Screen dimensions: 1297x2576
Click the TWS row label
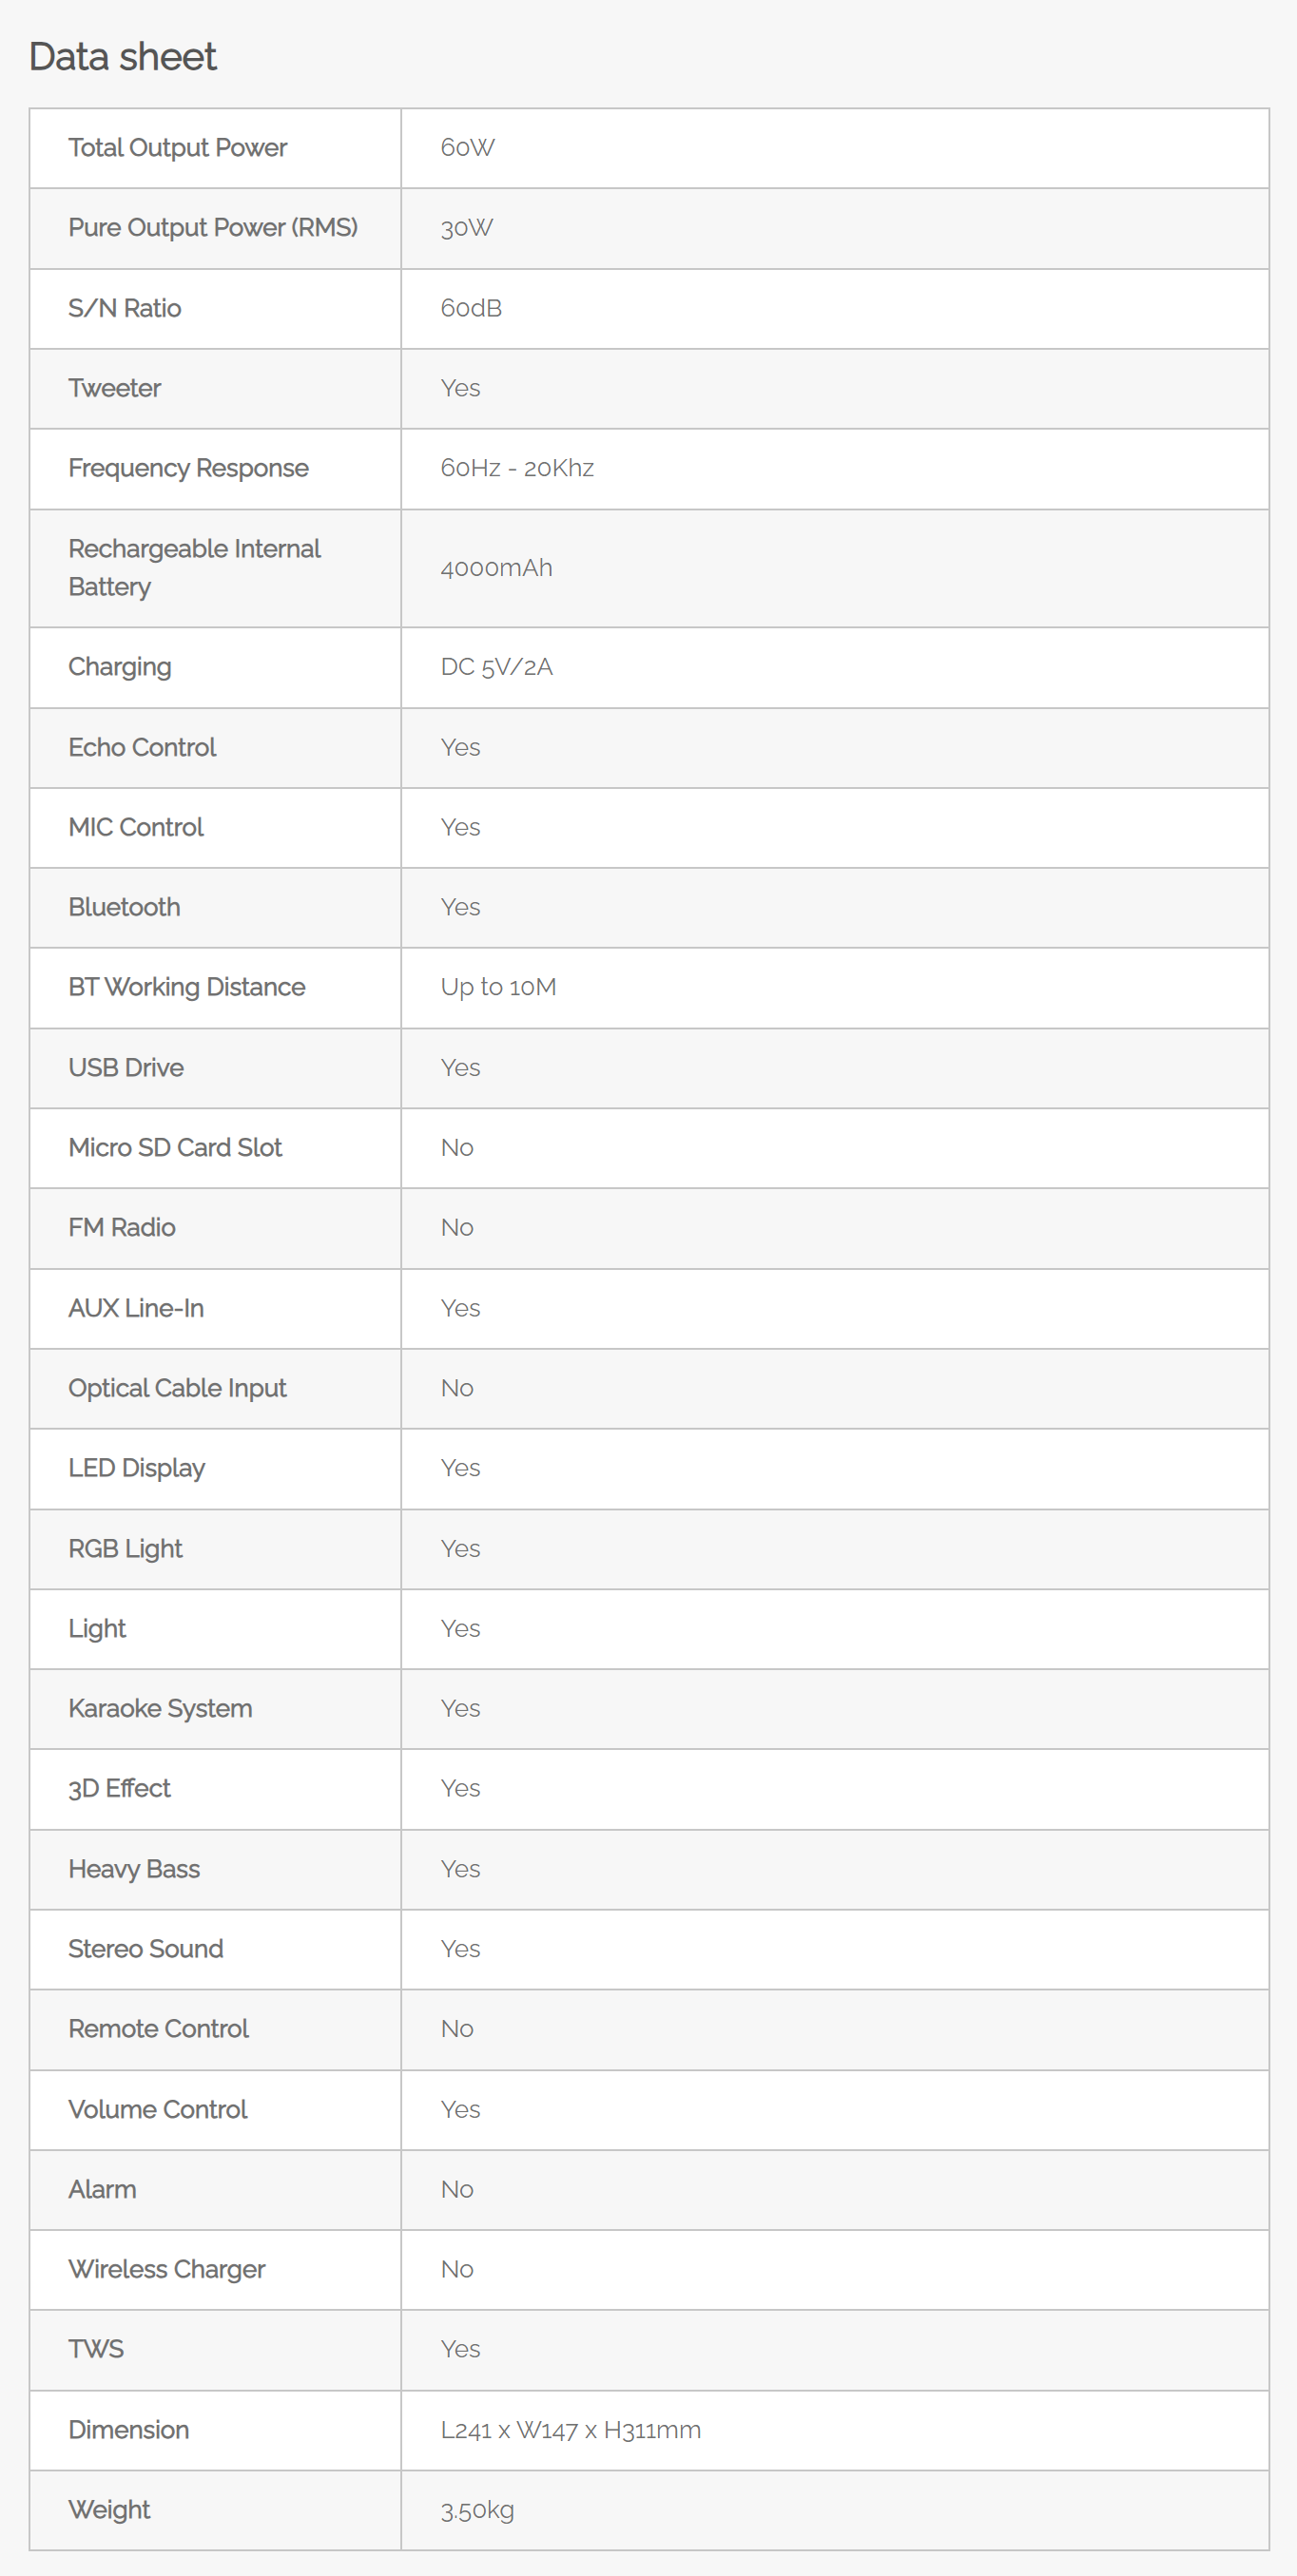click(x=96, y=2349)
